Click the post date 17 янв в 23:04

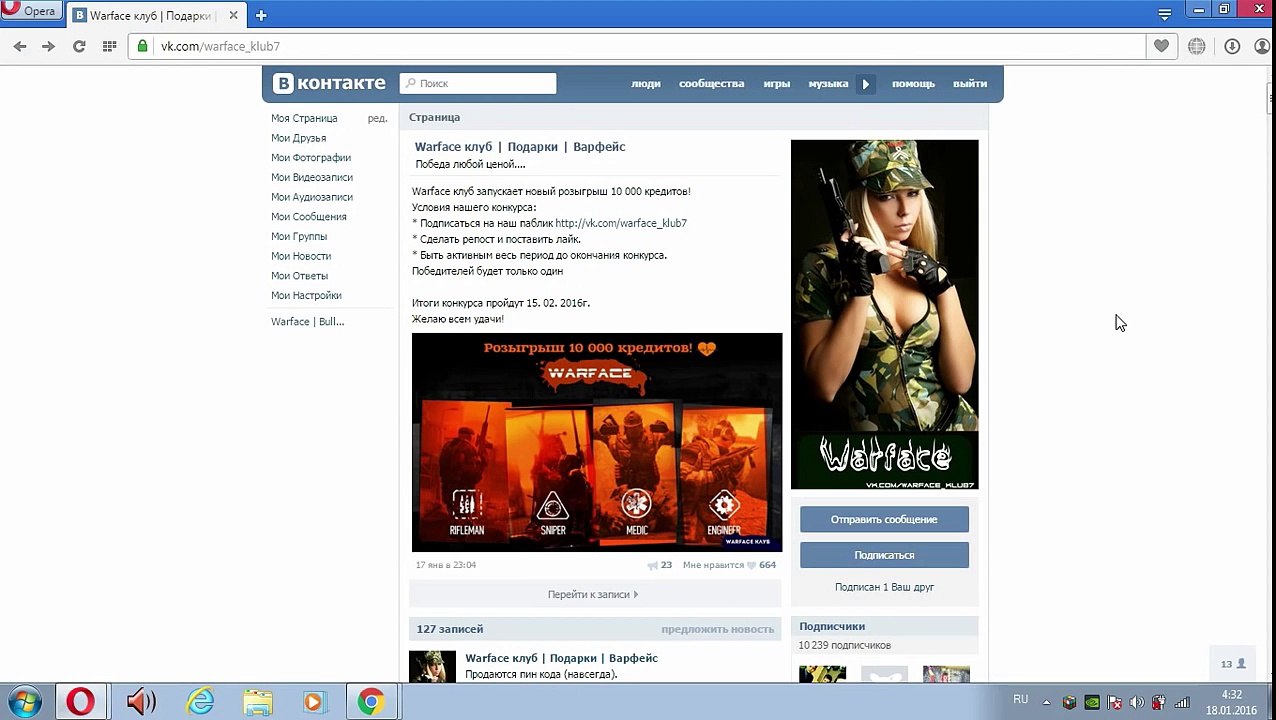(x=446, y=565)
